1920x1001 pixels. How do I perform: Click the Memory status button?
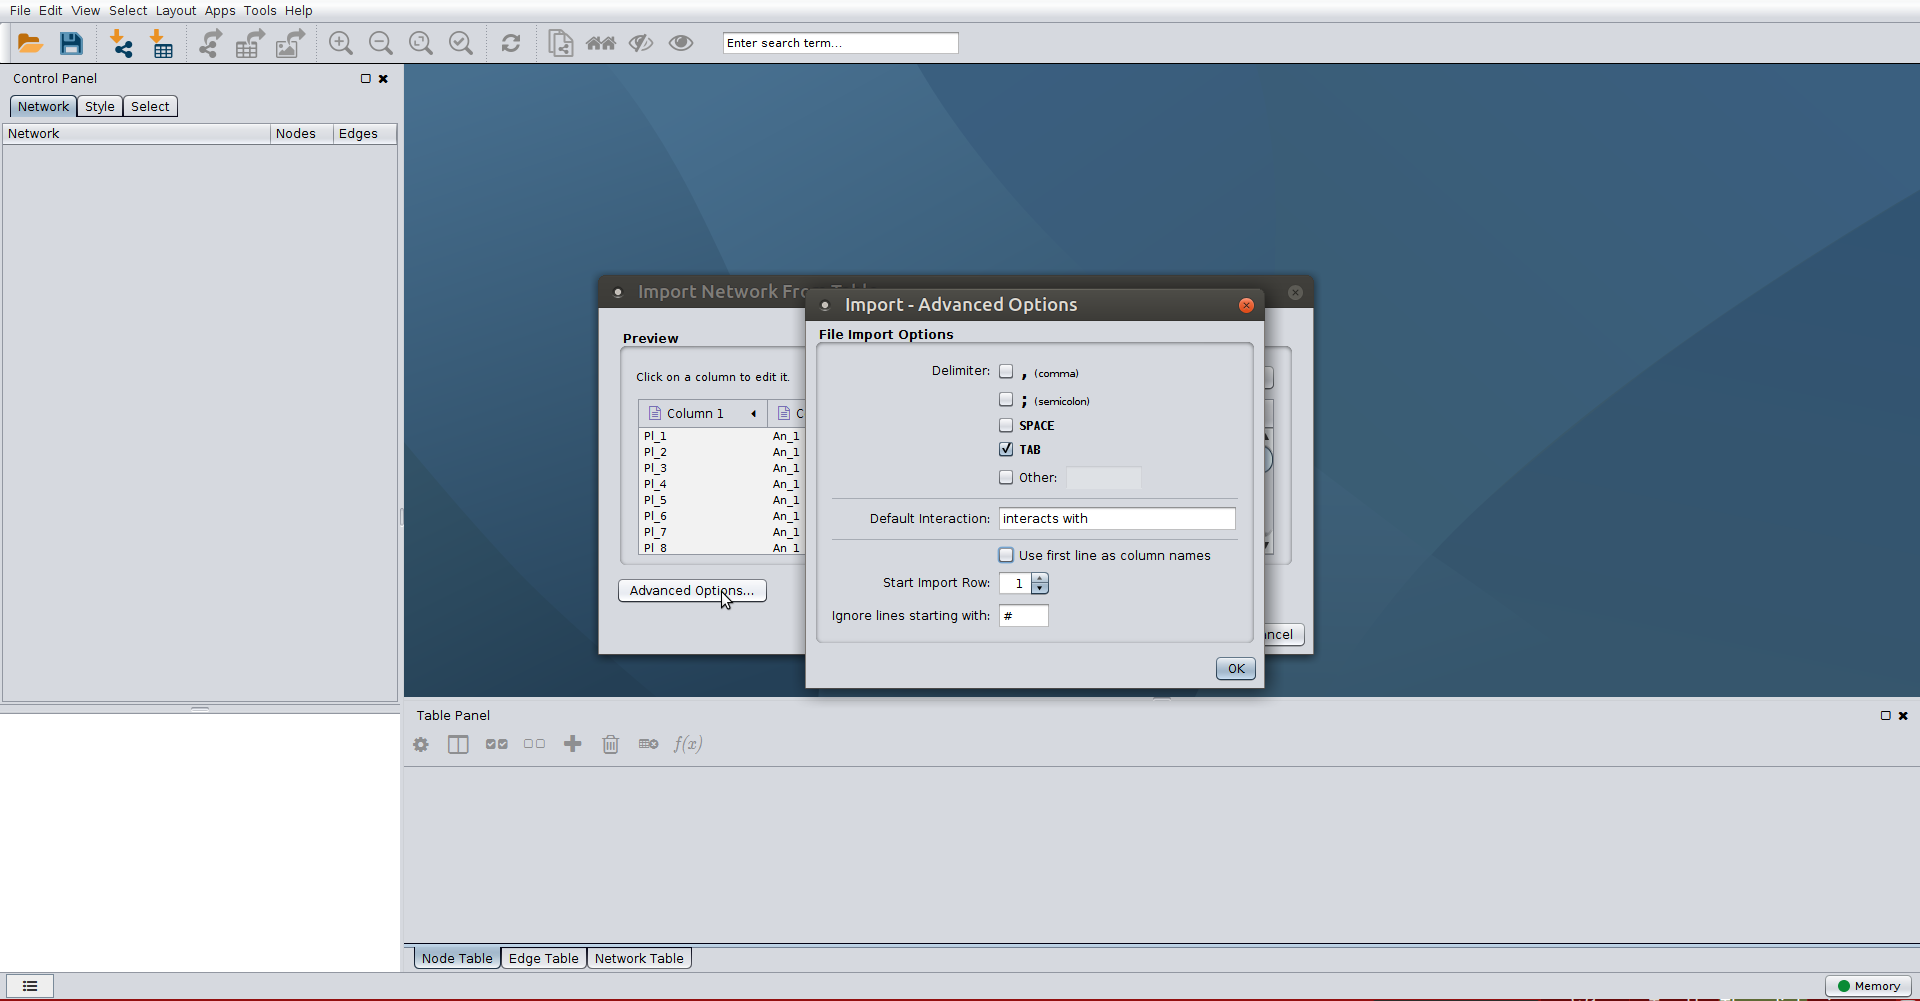pyautogui.click(x=1868, y=986)
